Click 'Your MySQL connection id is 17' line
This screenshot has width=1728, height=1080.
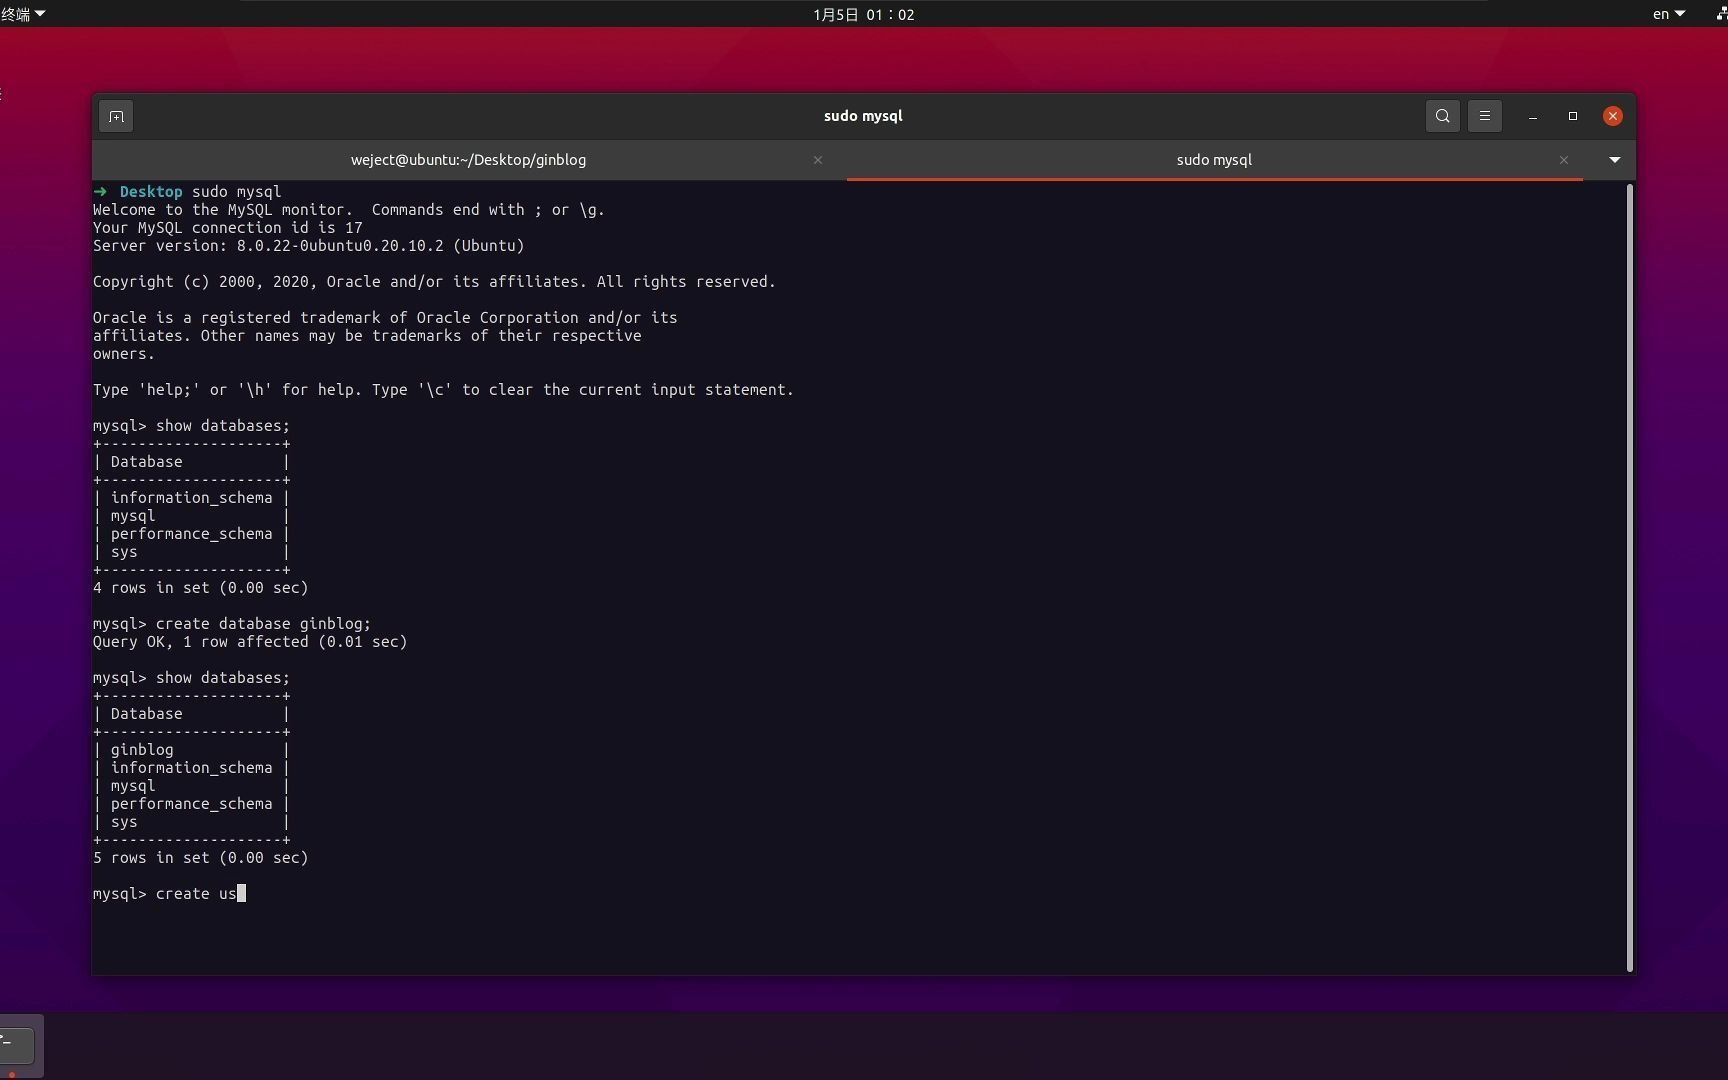coord(228,228)
